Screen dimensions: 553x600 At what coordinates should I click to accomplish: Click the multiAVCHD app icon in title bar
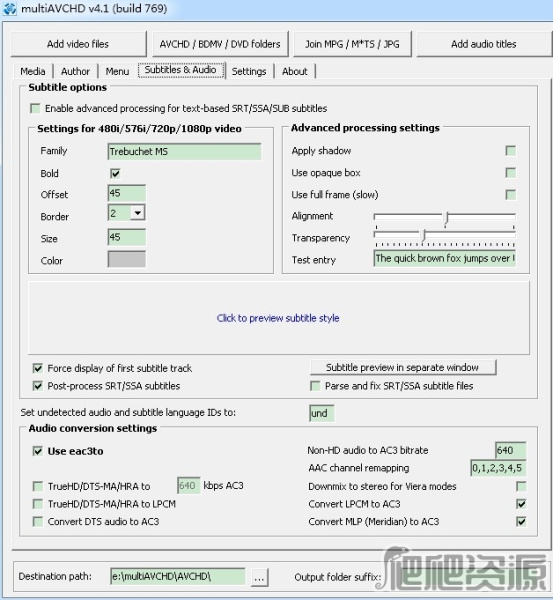point(9,8)
